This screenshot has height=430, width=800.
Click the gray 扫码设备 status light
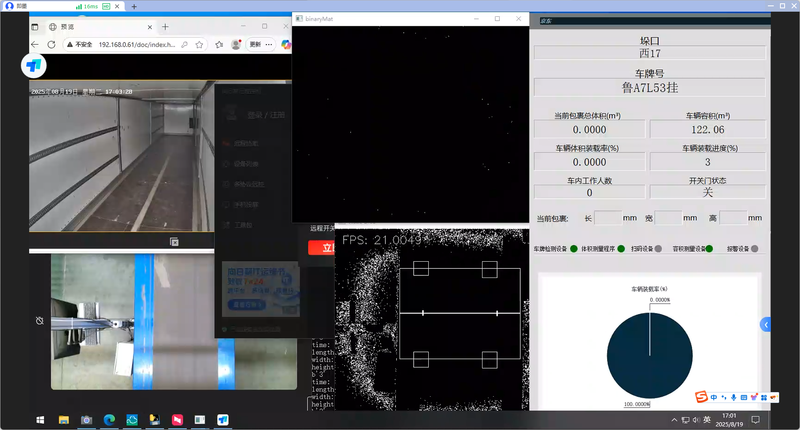(658, 249)
